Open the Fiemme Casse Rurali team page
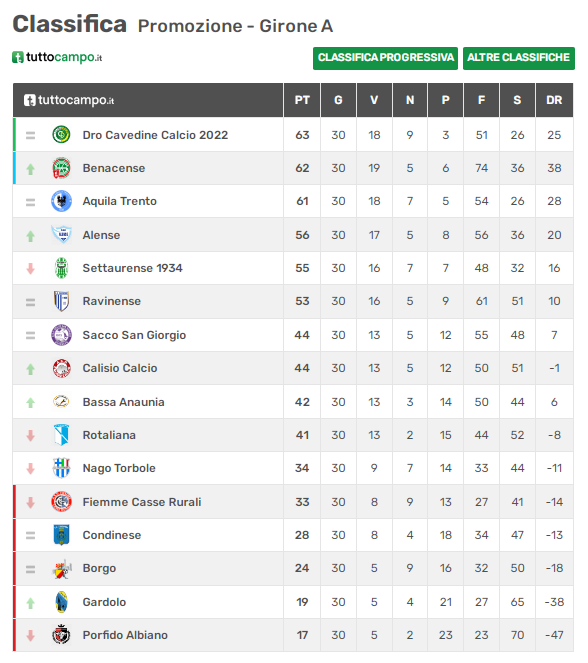 point(142,502)
